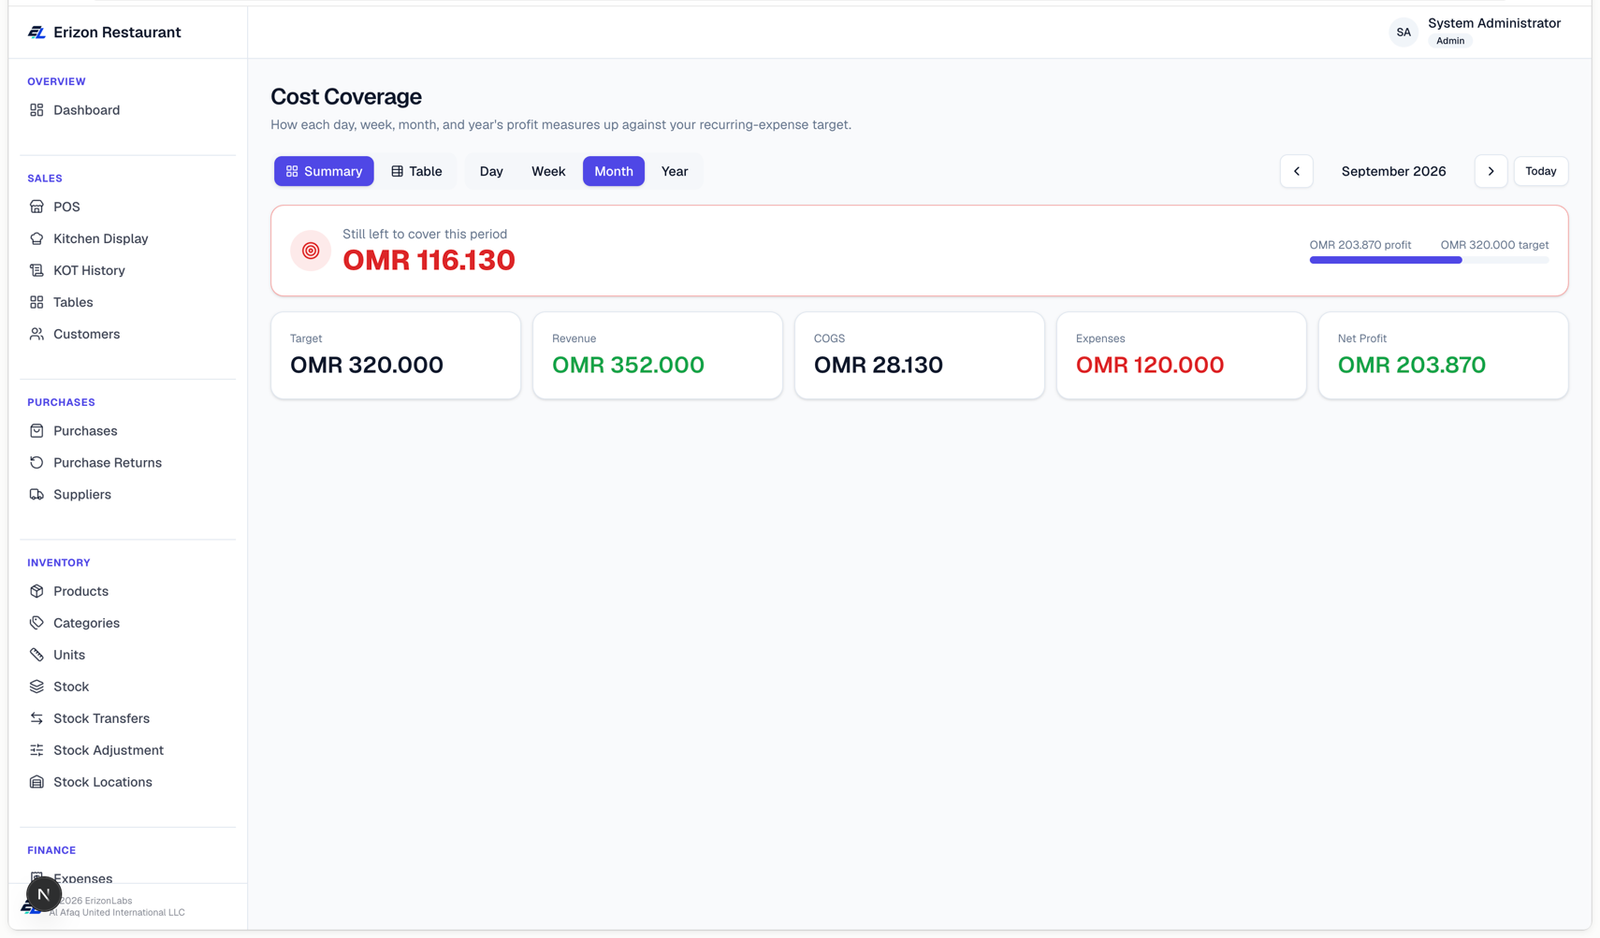1600x938 pixels.
Task: Click the Dashboard grid icon in sidebar
Action: [37, 110]
